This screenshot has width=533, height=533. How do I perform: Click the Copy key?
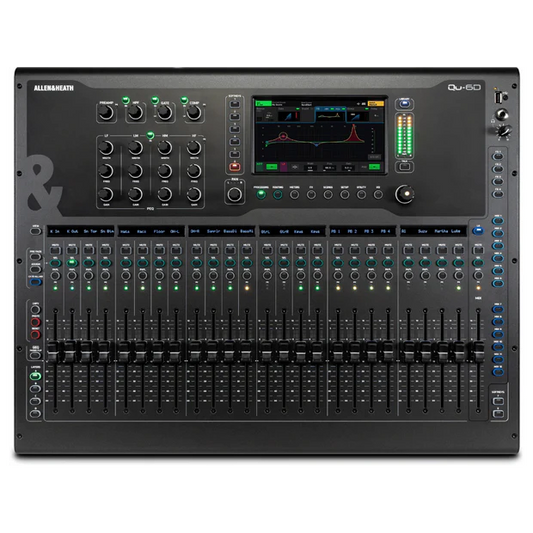coord(35,309)
